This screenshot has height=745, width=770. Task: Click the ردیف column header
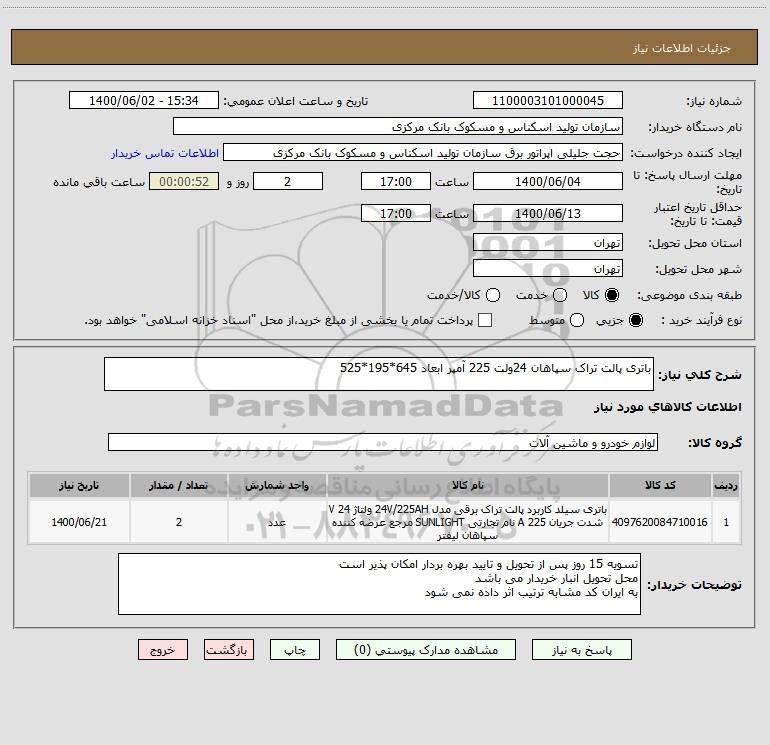click(x=726, y=486)
